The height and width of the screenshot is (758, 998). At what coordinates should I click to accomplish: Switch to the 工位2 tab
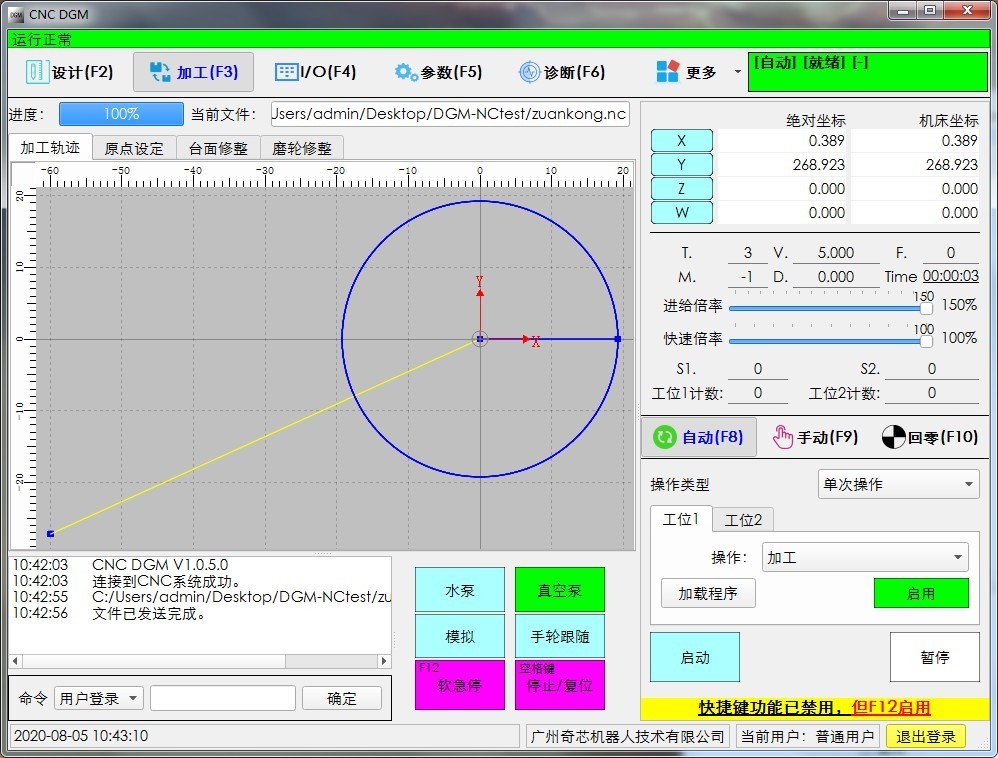[743, 520]
